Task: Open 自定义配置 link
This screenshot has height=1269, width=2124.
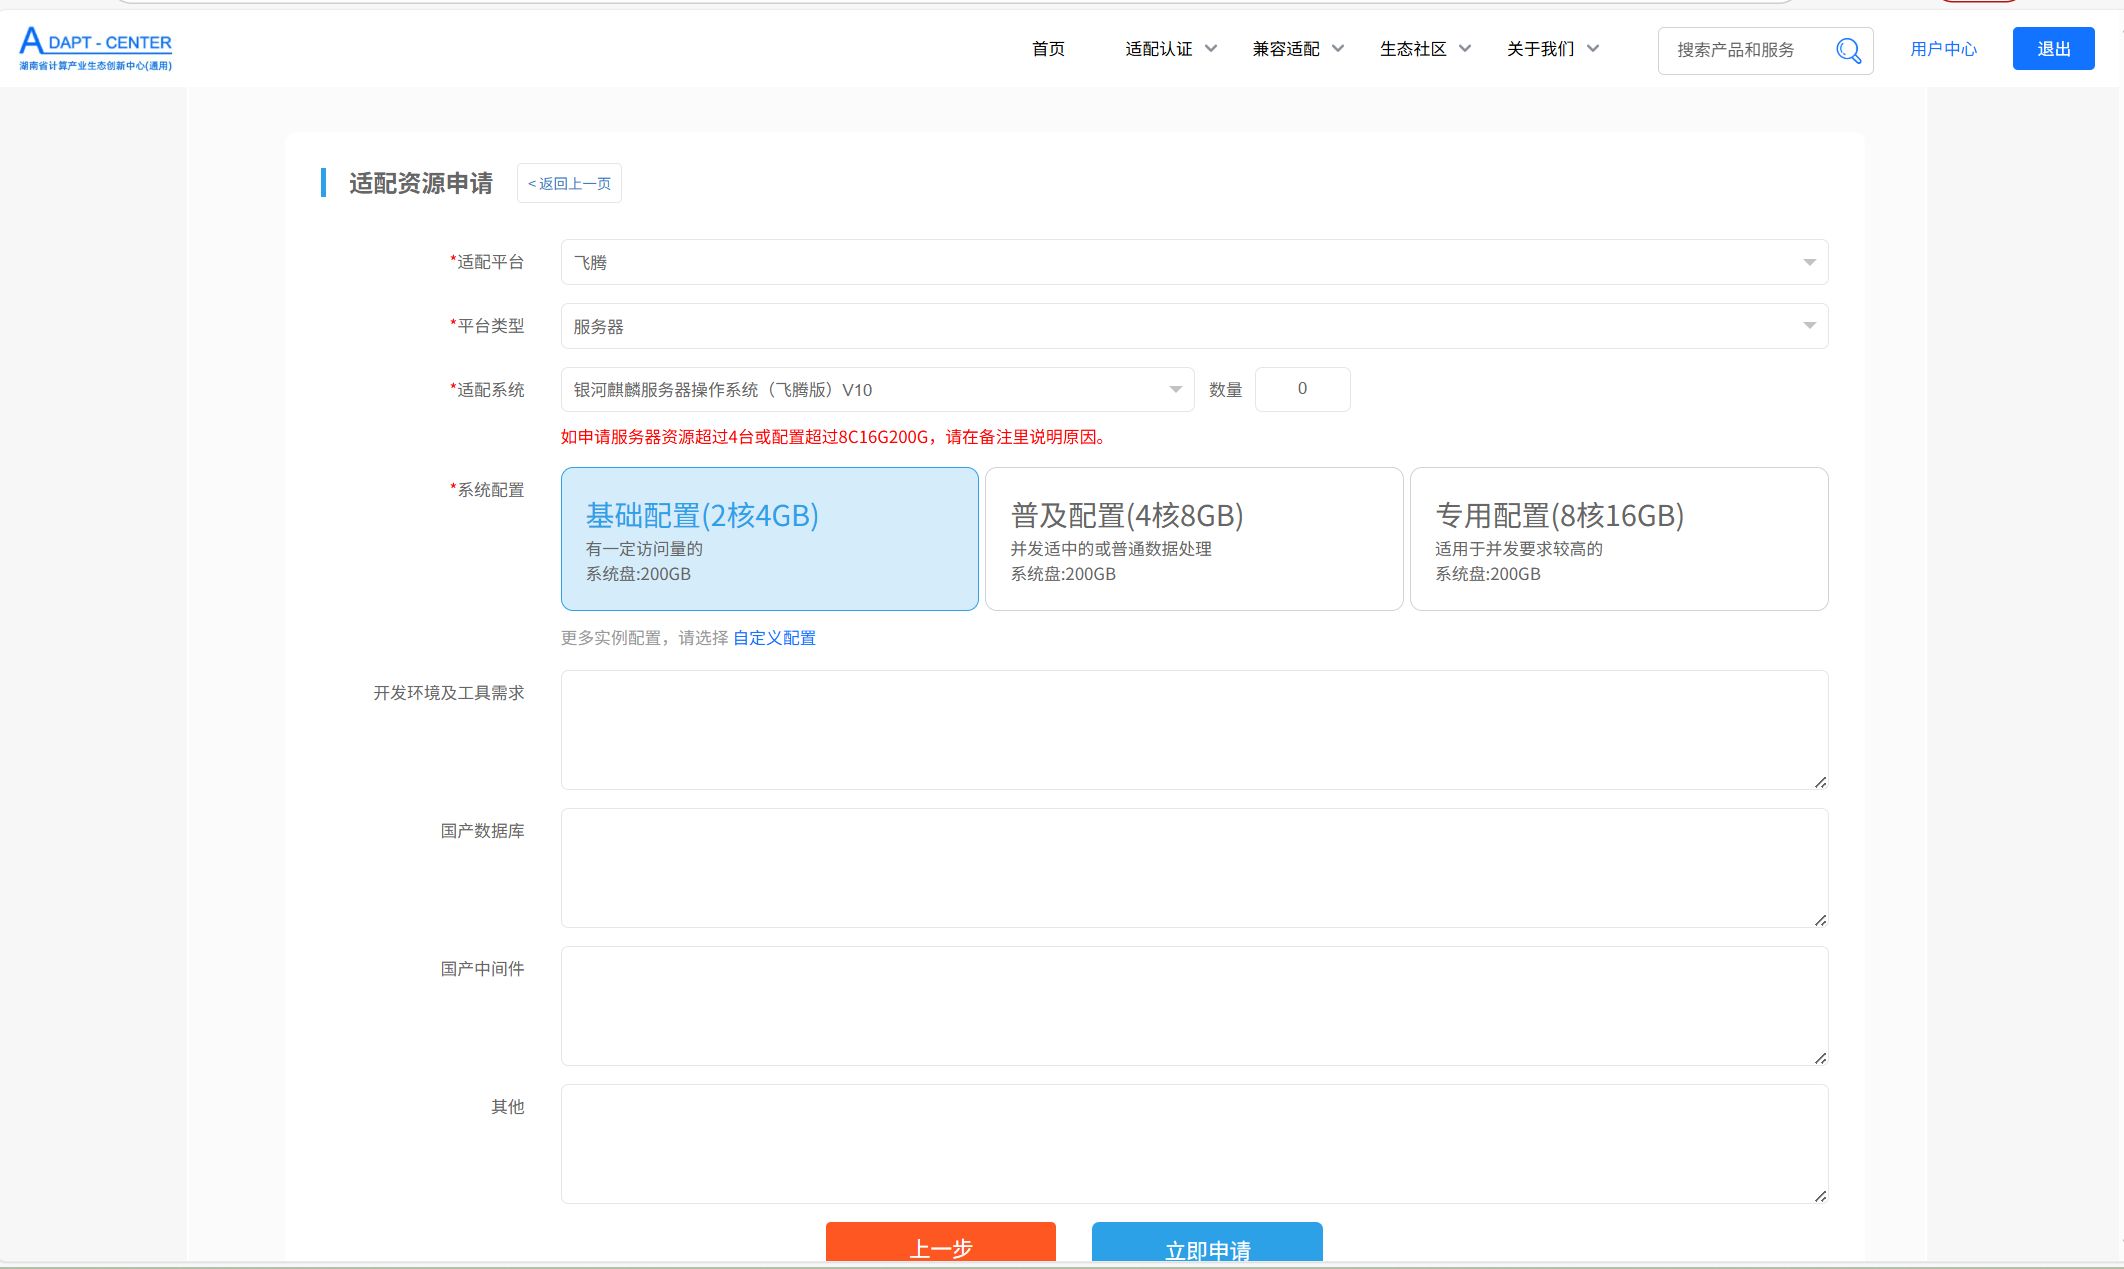Action: click(774, 638)
